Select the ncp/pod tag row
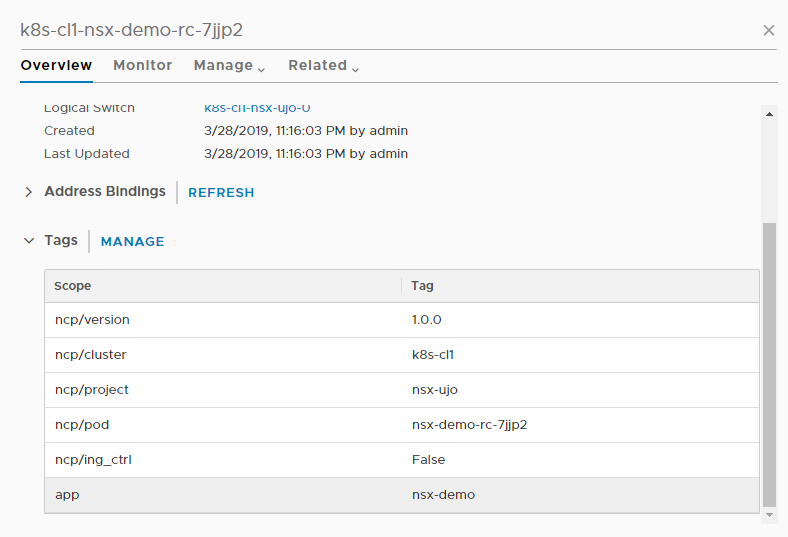This screenshot has height=537, width=788. [400, 425]
